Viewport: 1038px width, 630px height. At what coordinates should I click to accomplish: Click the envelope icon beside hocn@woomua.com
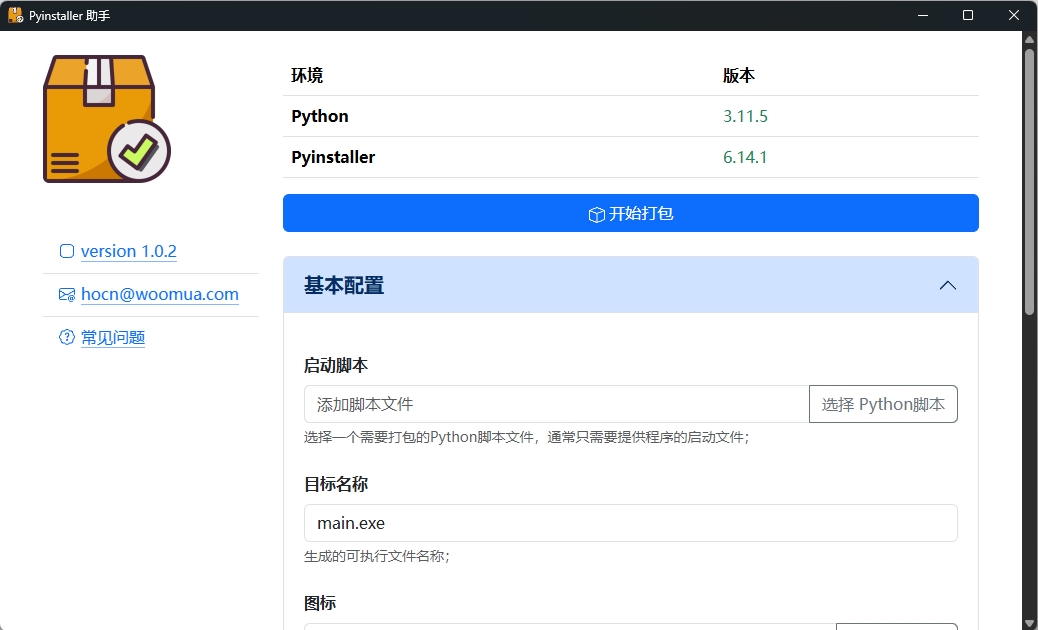[x=67, y=294]
